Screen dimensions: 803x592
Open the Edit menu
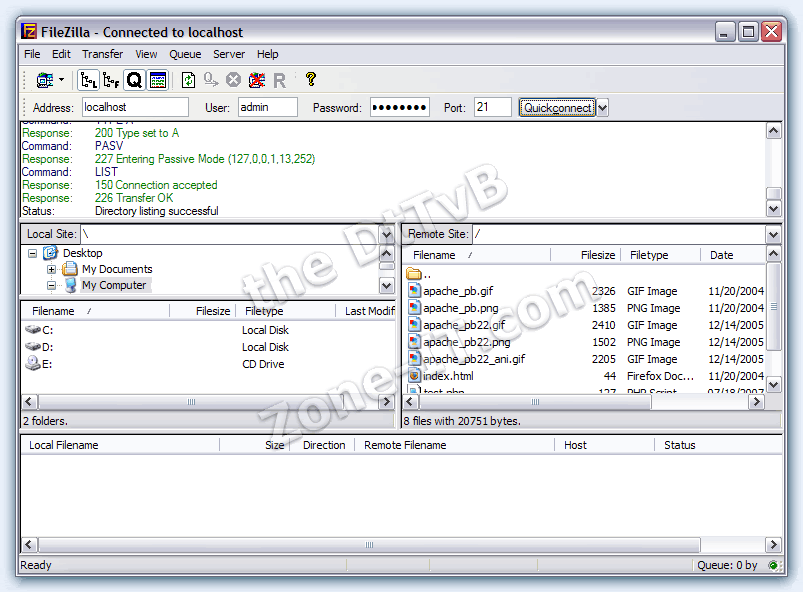click(61, 54)
